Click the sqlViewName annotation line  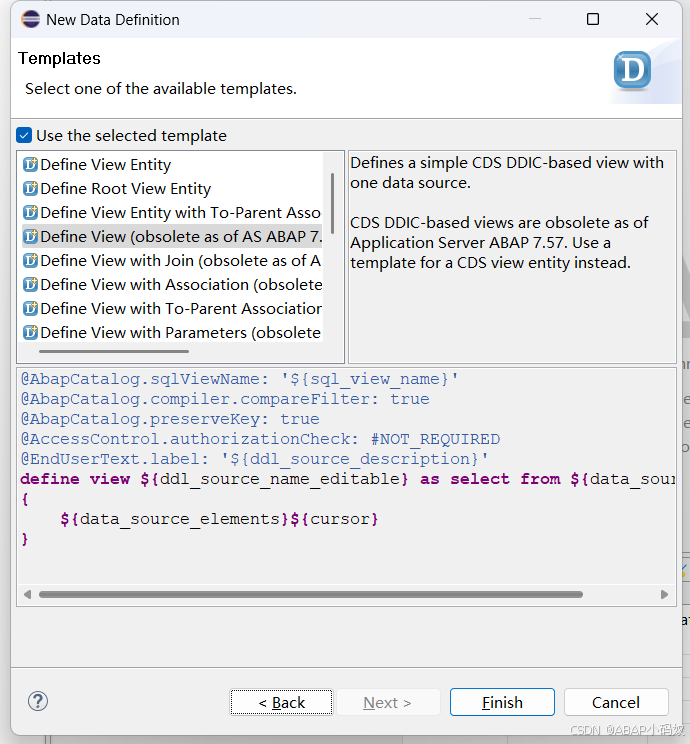point(240,379)
